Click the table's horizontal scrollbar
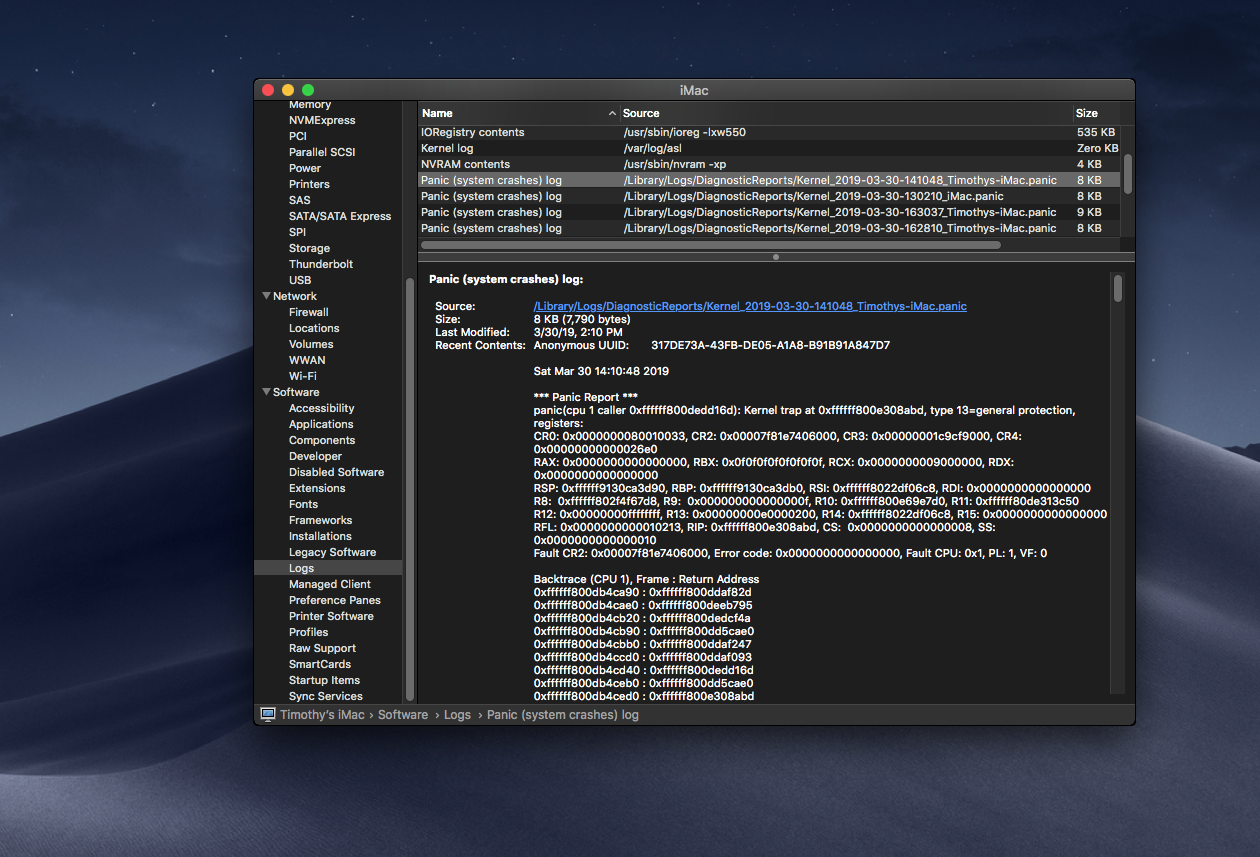 coord(711,244)
